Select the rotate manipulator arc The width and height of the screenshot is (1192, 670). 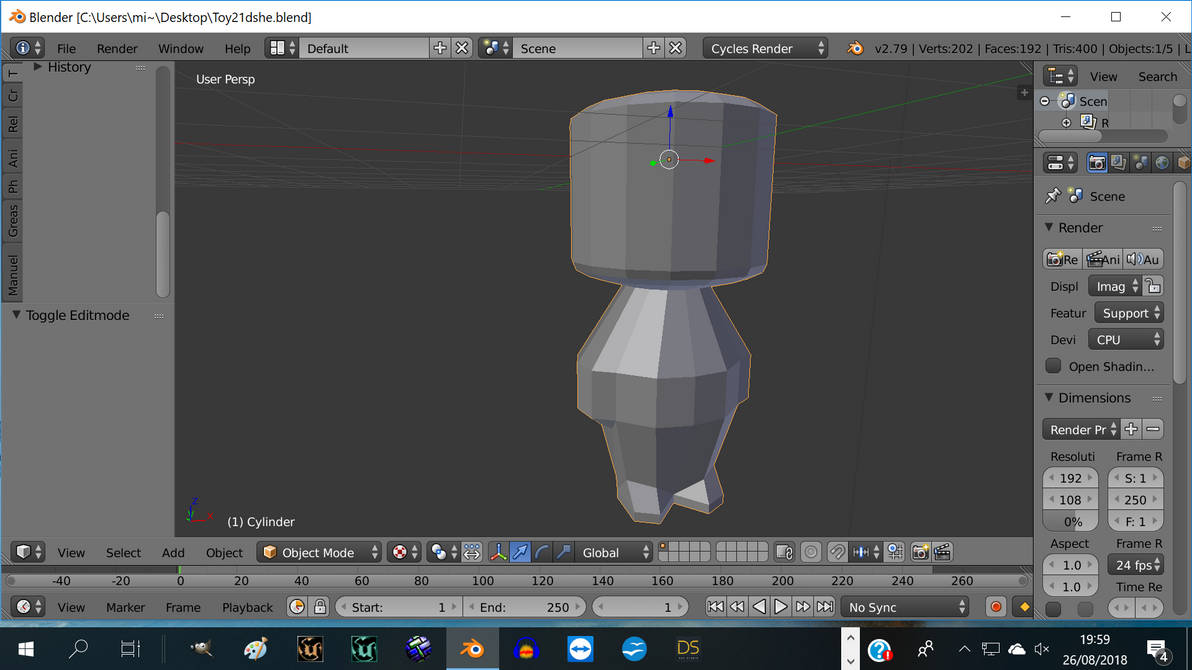541,552
